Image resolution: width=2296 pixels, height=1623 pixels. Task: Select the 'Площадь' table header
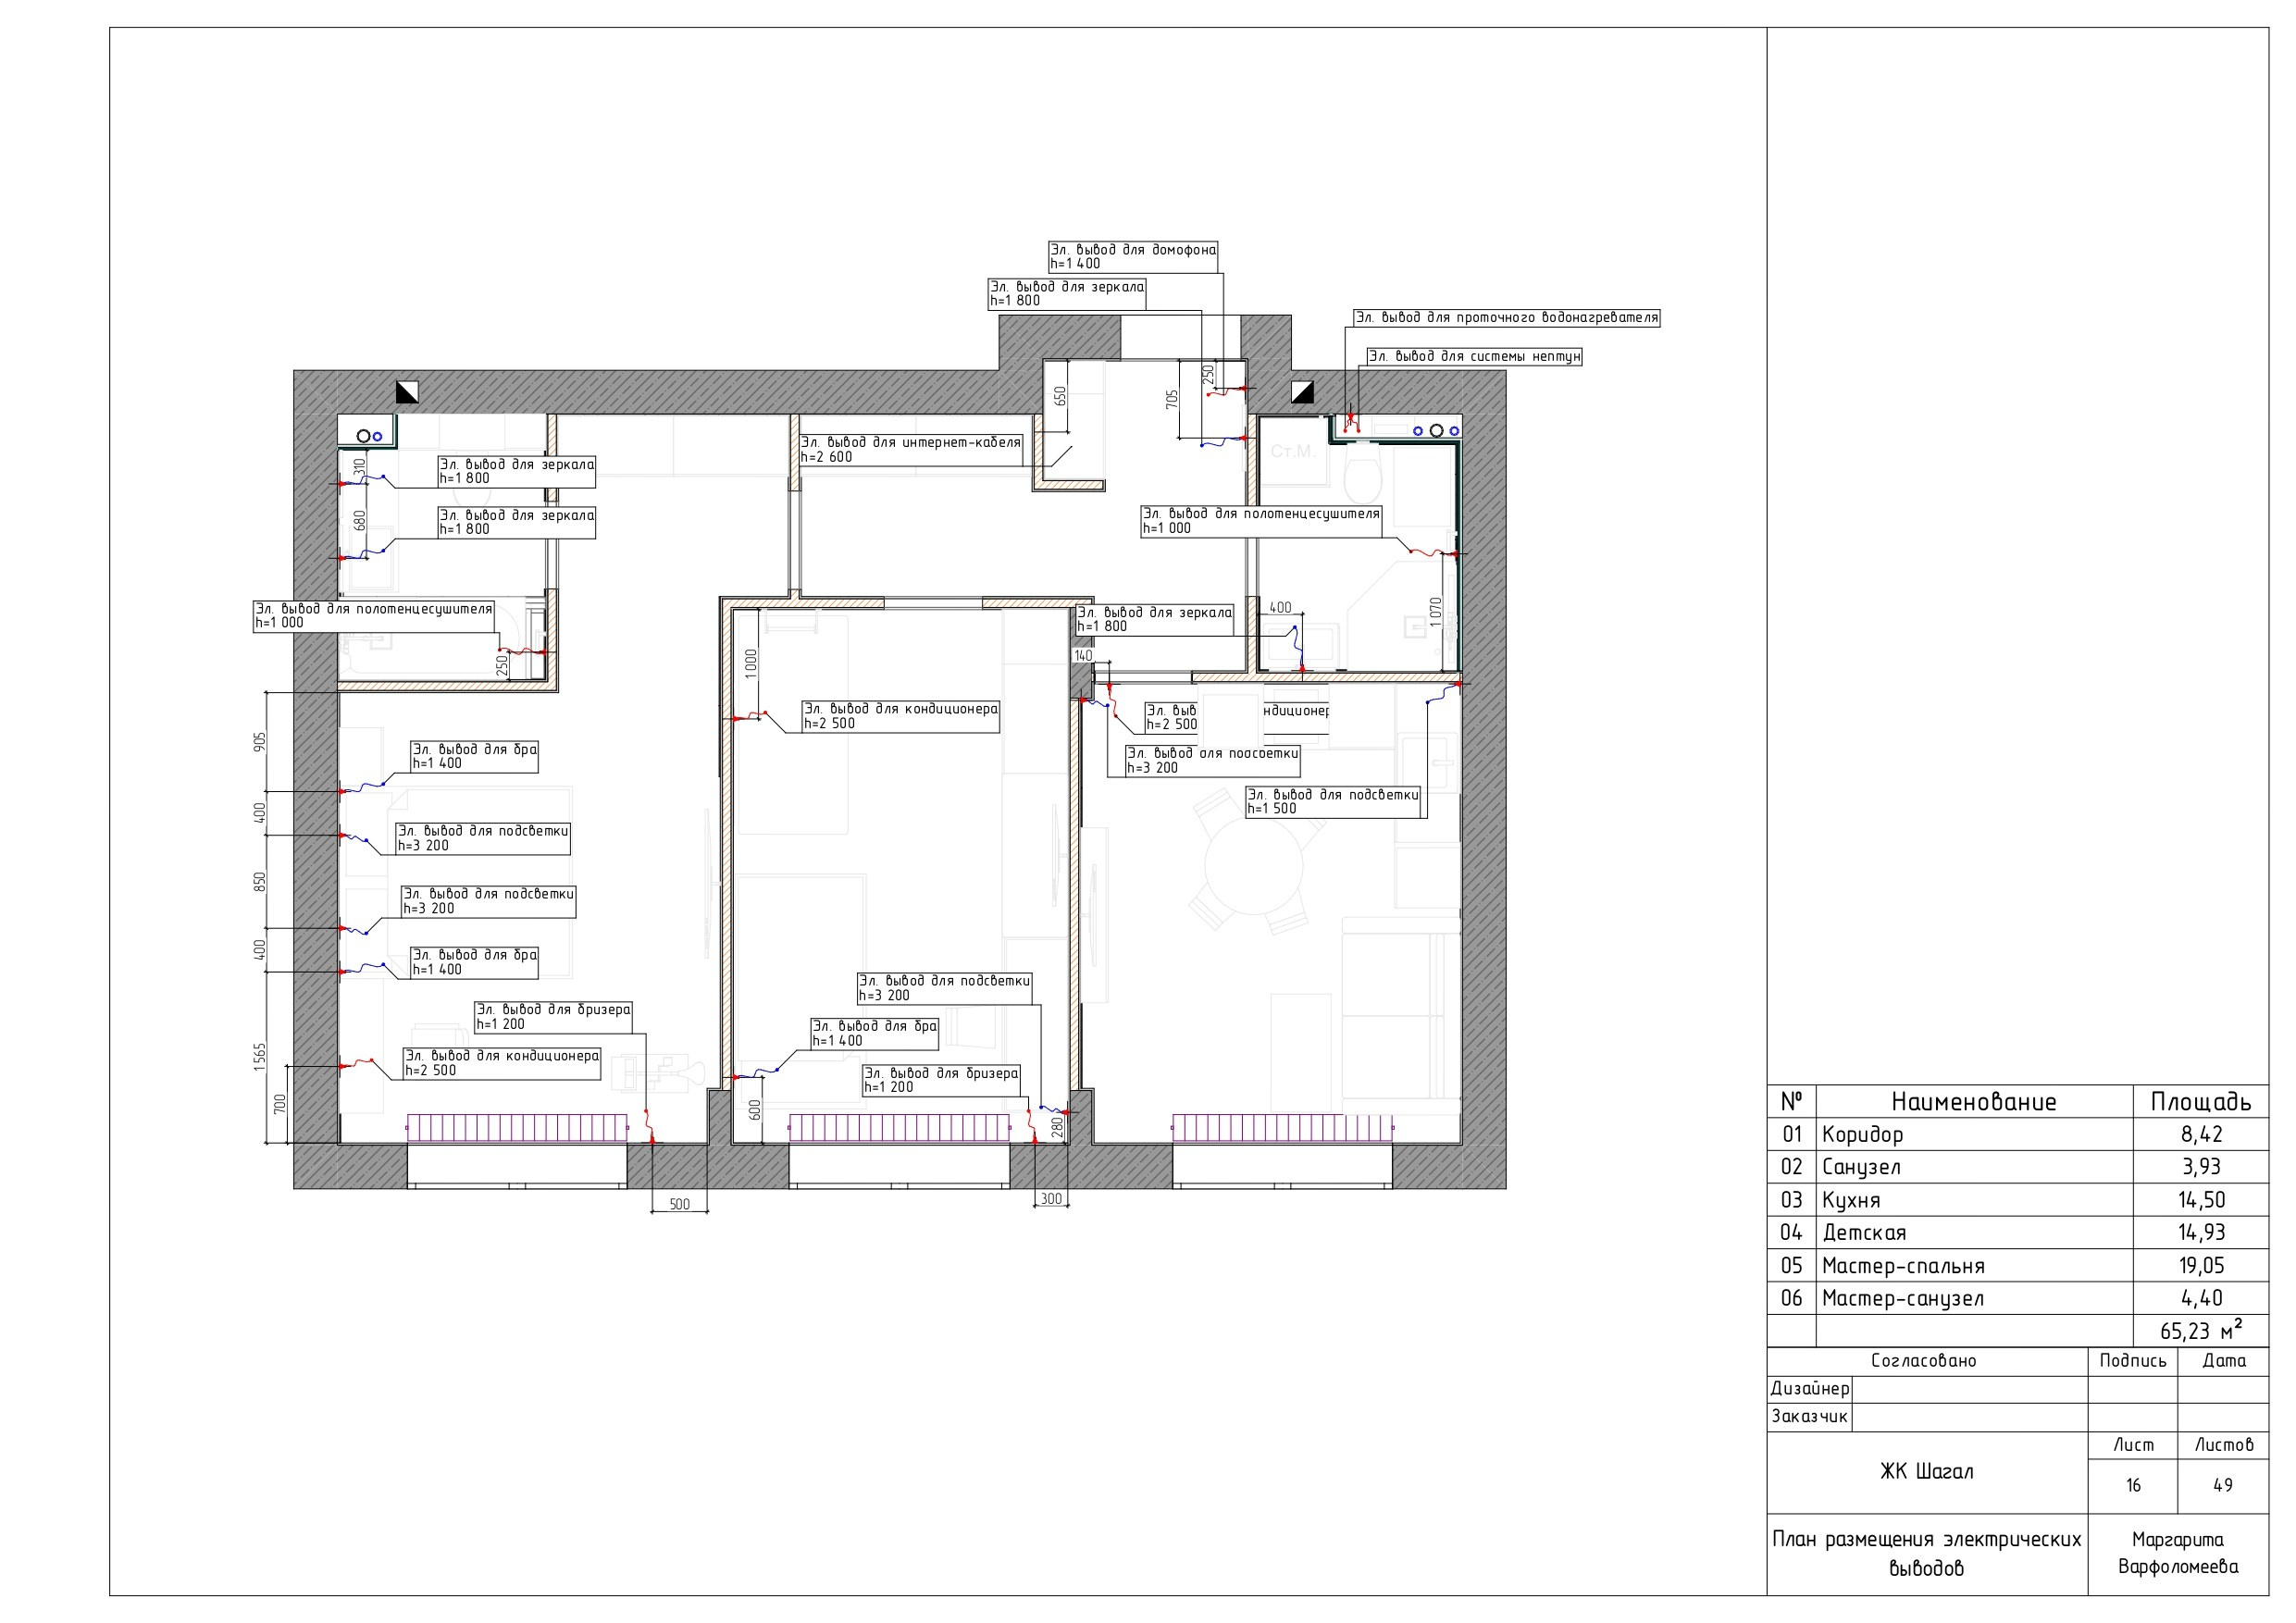[x=2201, y=1102]
